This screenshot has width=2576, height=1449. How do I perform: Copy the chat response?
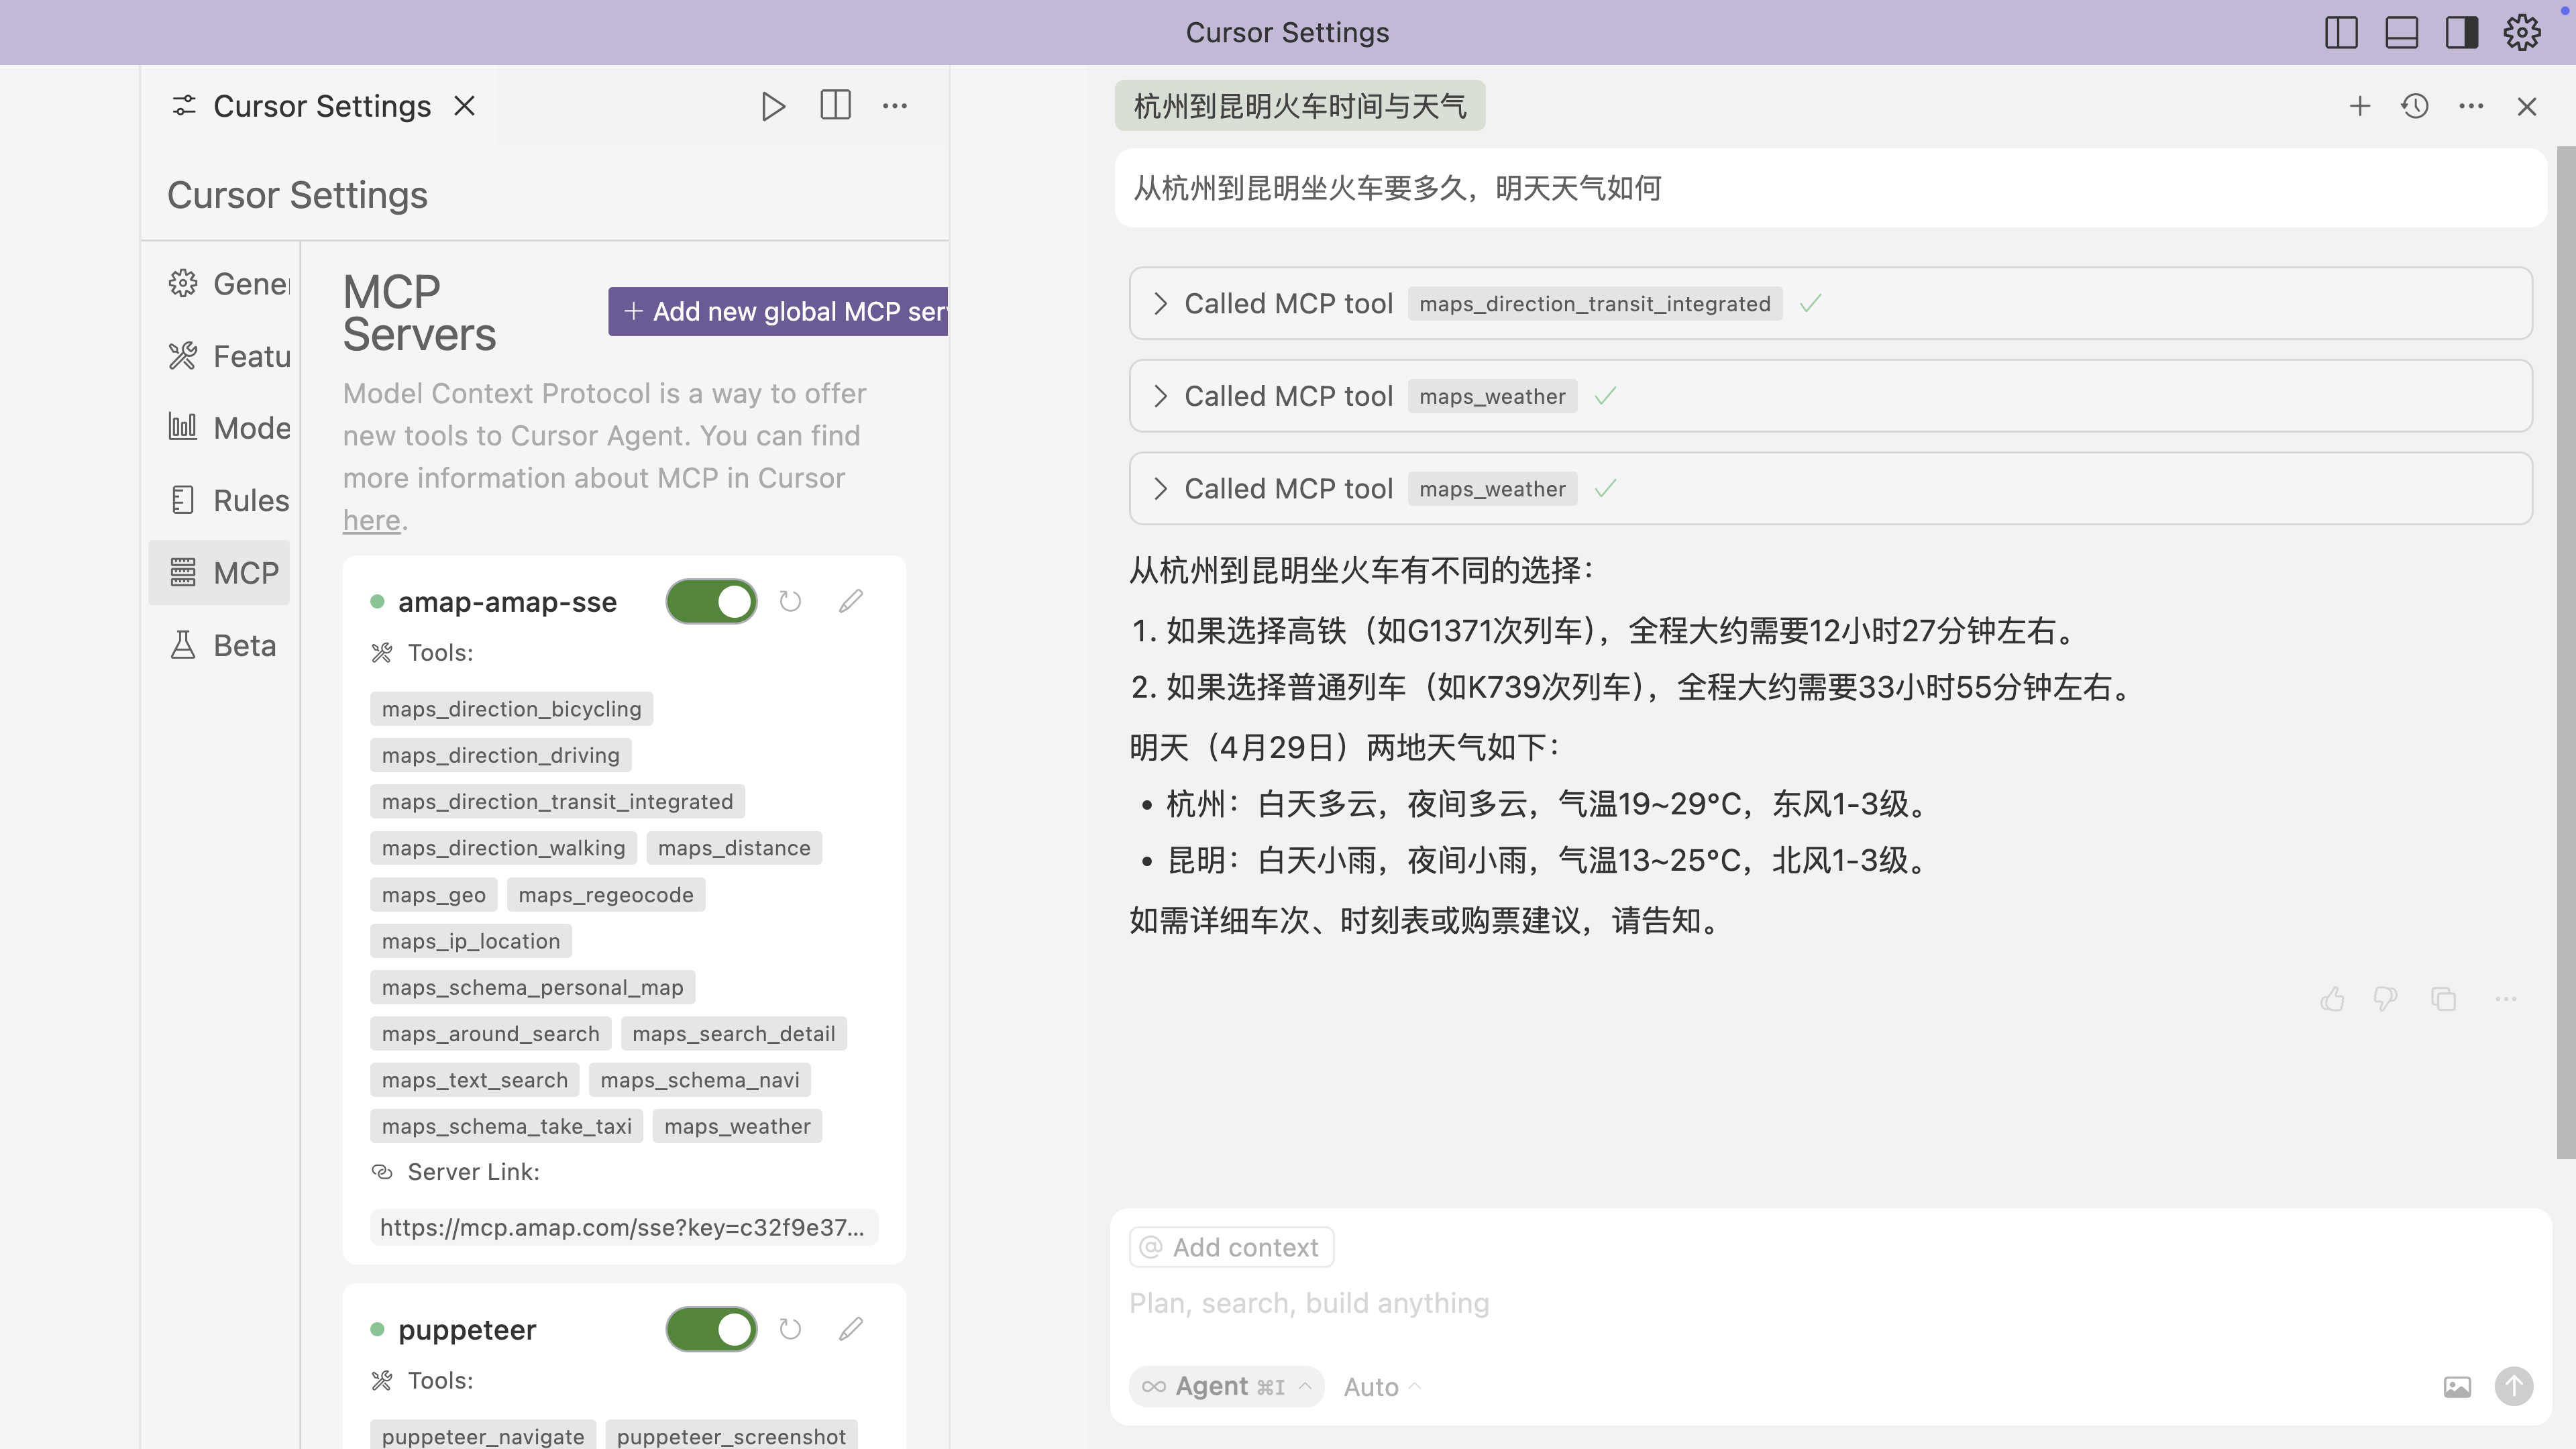pos(2443,999)
